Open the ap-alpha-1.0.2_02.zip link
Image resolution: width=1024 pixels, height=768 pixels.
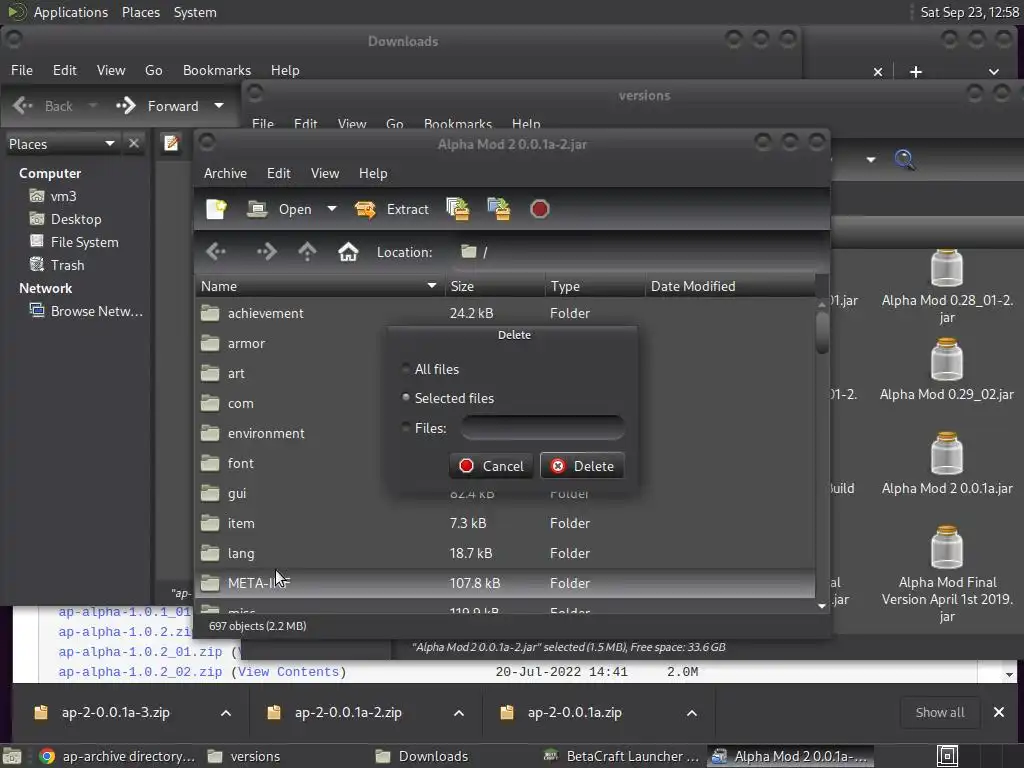pos(140,672)
